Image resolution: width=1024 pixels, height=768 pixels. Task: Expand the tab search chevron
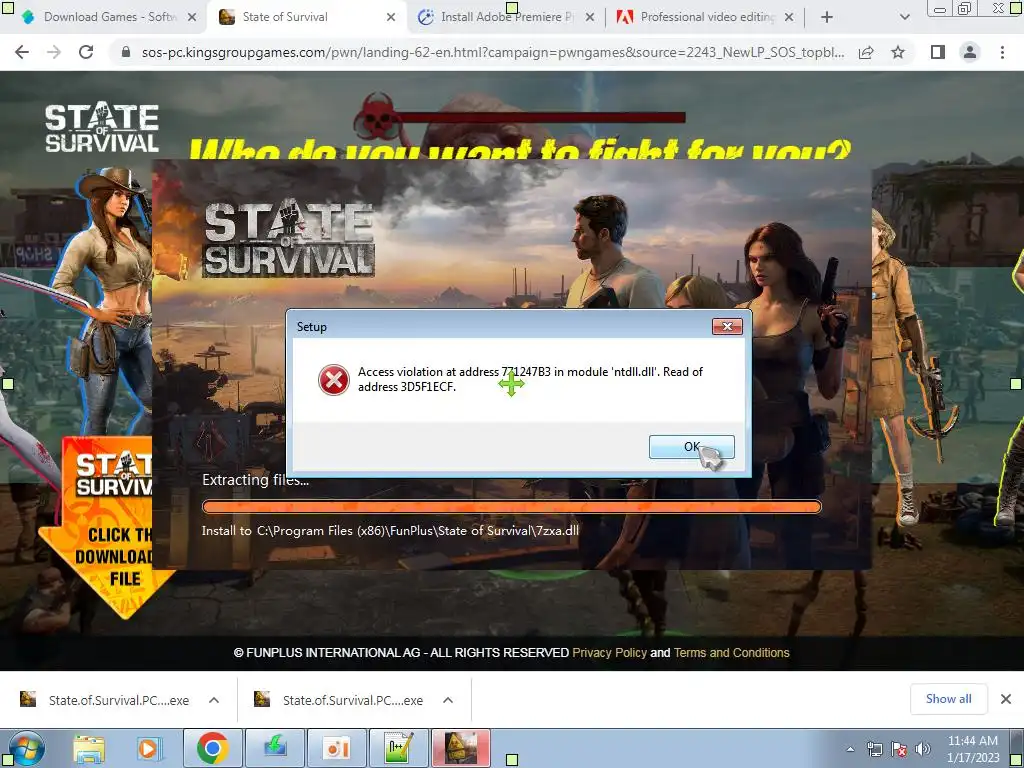coord(904,17)
